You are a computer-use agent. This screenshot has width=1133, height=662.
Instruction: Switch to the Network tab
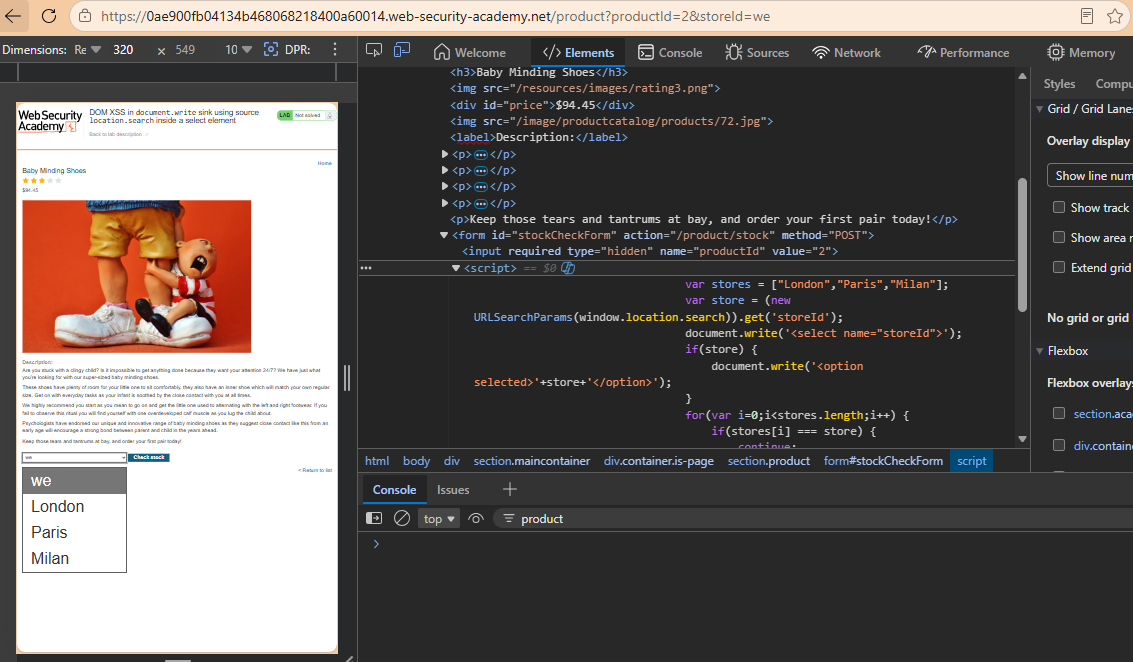point(846,53)
